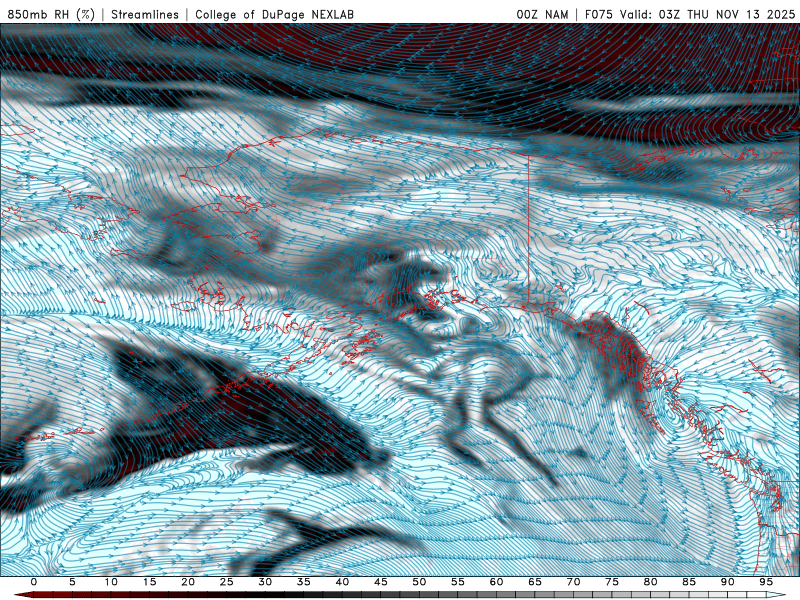Select the '75' color scale label
The image size is (800, 600).
612,582
